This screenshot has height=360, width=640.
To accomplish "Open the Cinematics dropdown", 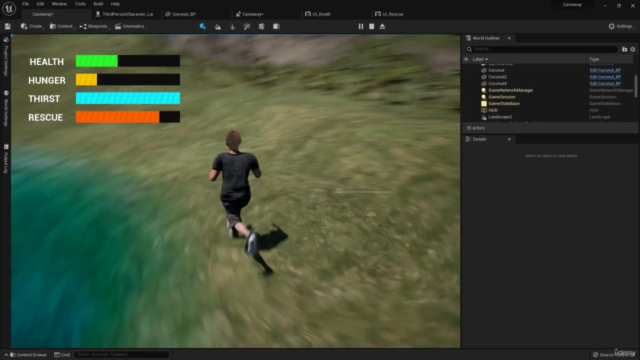I will click(x=130, y=27).
